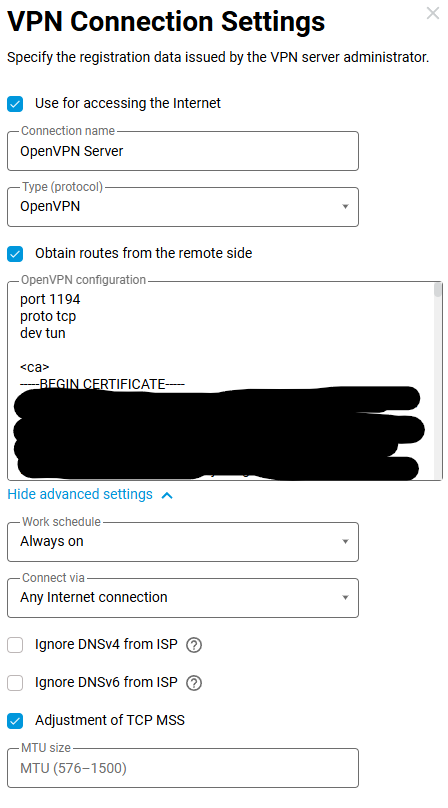Click the MTU size input field
Image resolution: width=448 pixels, height=808 pixels.
182,768
